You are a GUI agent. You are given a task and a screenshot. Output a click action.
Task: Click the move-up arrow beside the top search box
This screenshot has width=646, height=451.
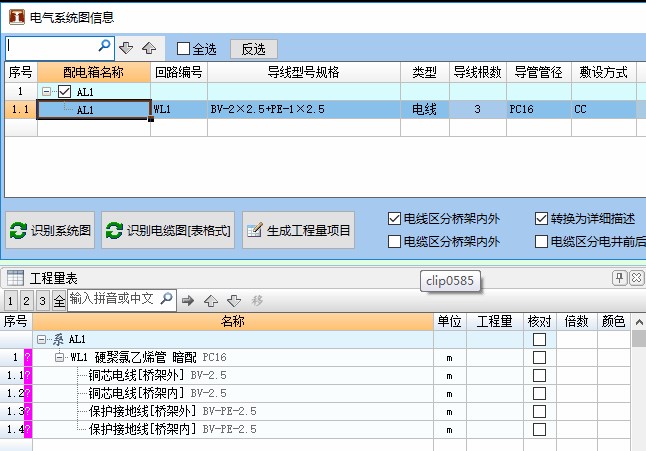(x=148, y=48)
